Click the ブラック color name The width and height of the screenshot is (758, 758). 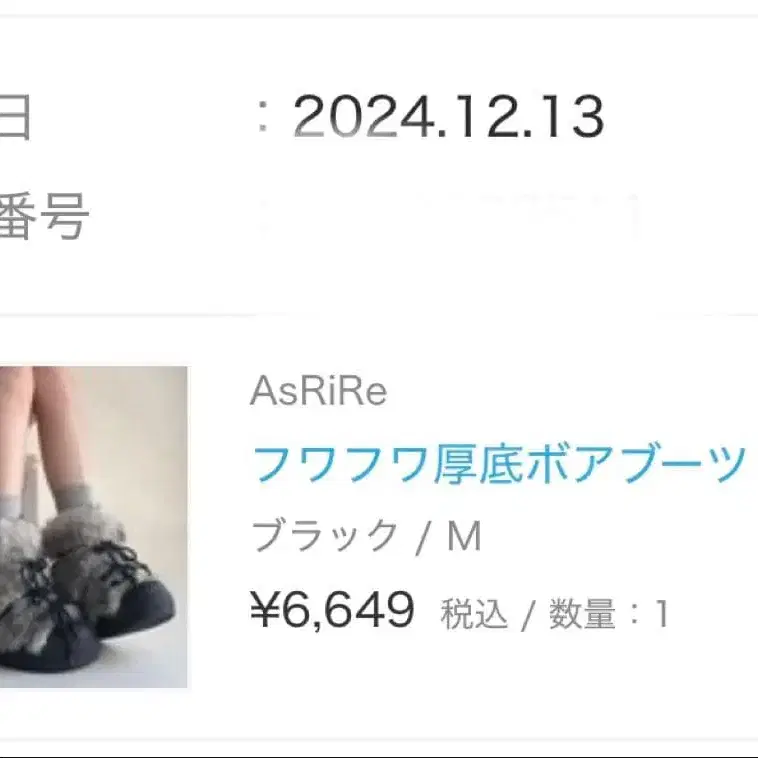(x=324, y=535)
